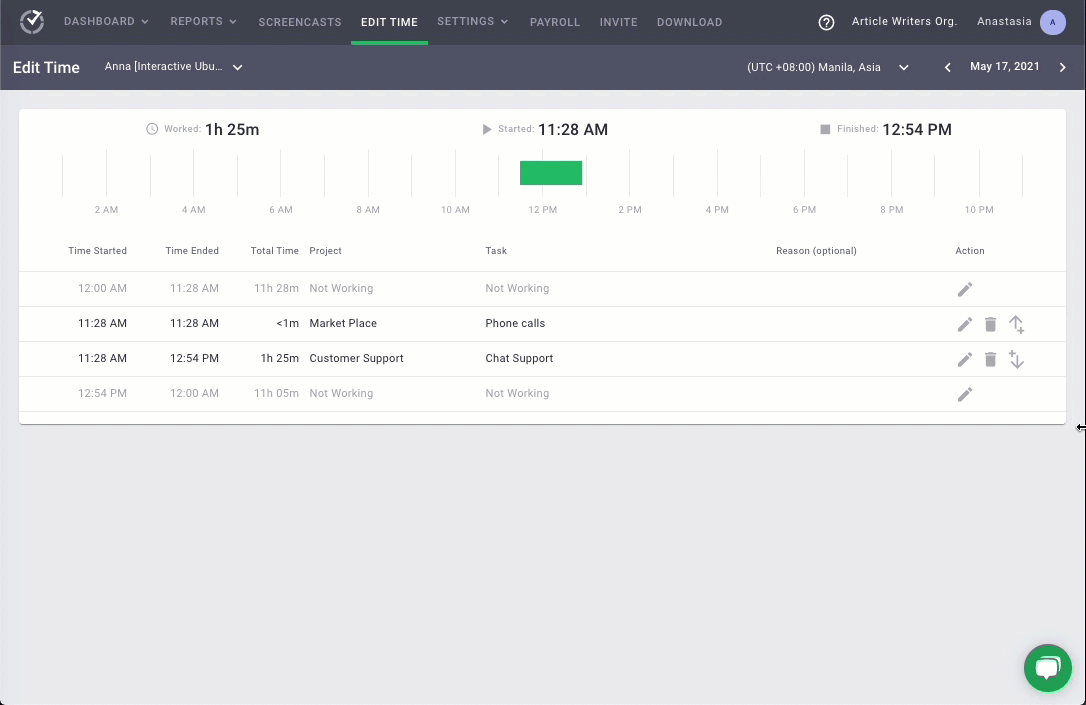The image size is (1086, 705).
Task: Select the Phone calls task cell
Action: pyautogui.click(x=515, y=323)
